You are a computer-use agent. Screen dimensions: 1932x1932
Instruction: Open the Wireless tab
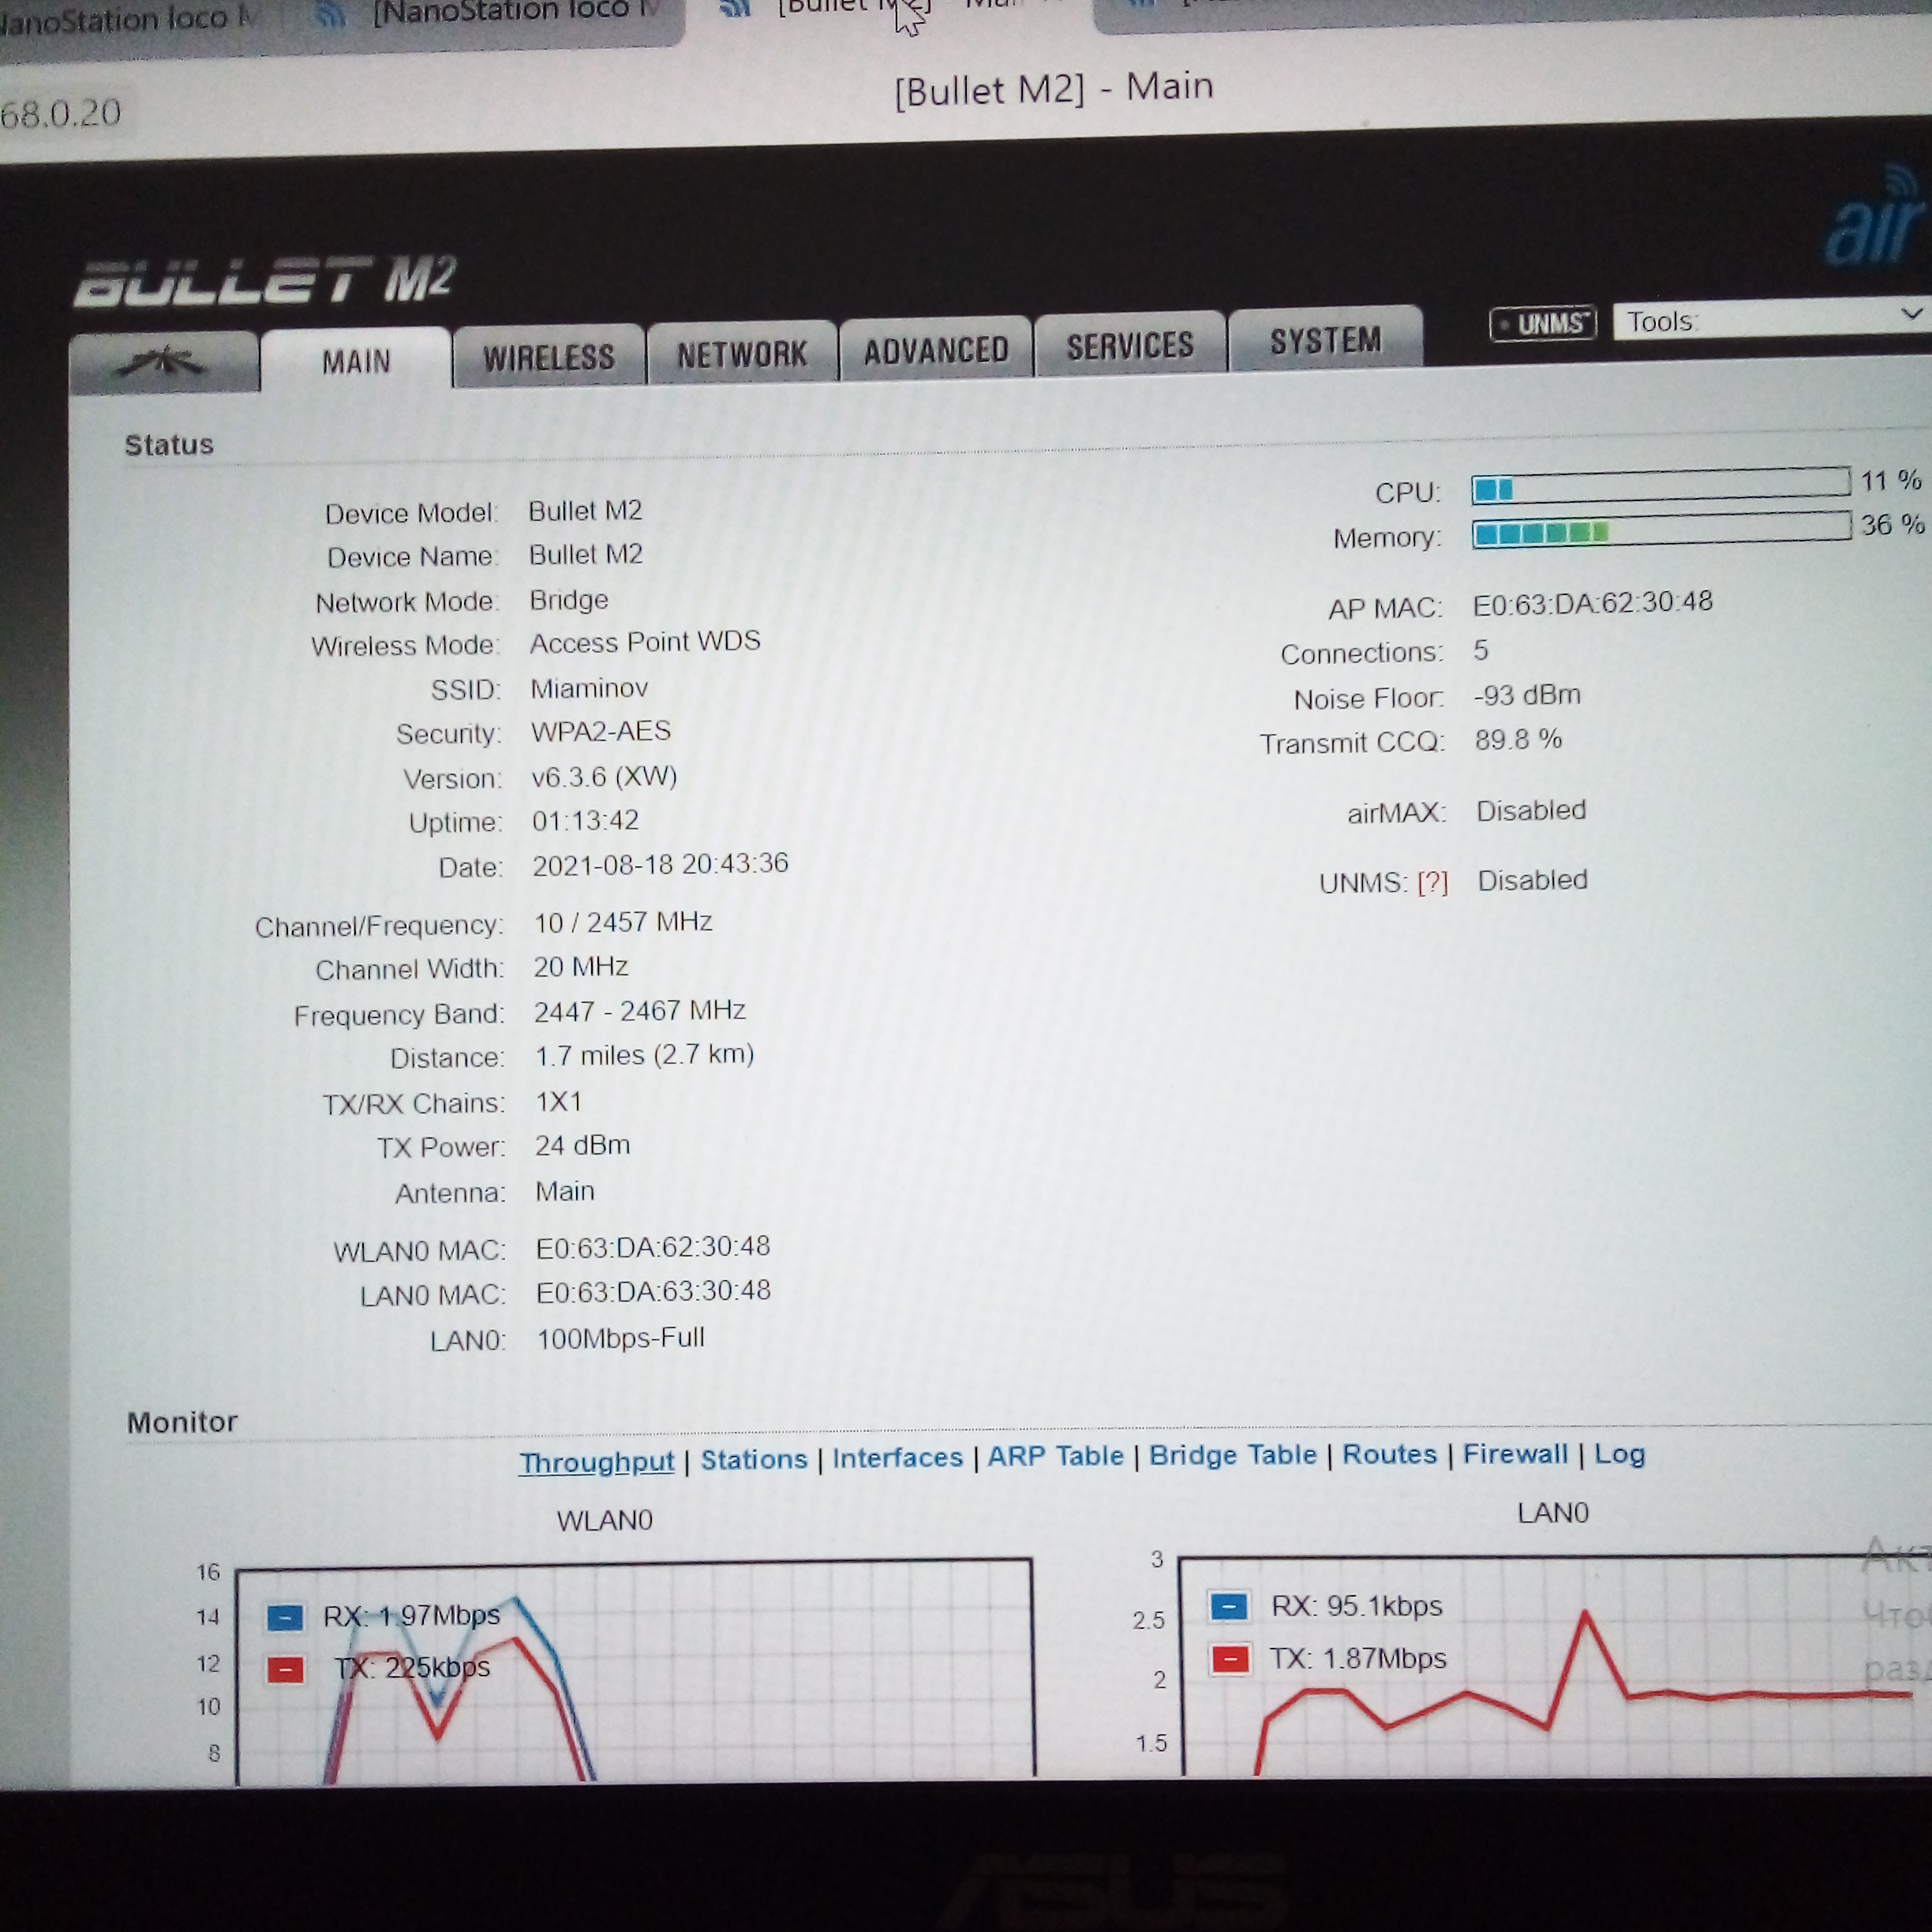click(x=549, y=357)
